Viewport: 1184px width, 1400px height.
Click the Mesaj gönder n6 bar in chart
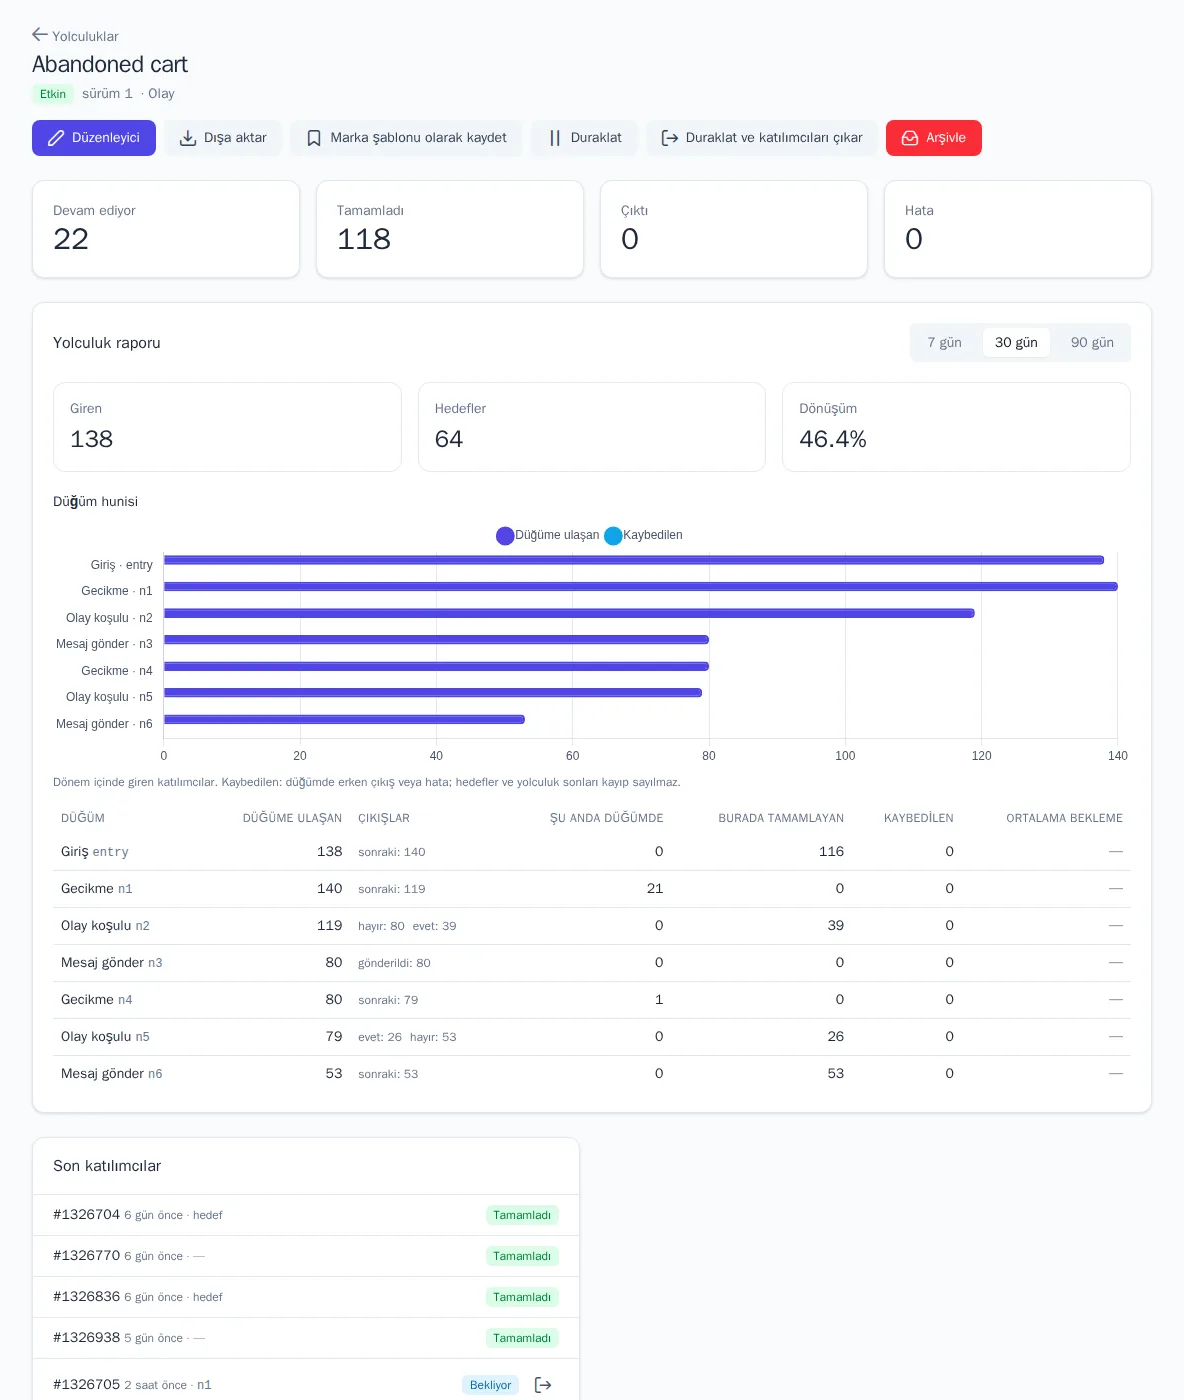coord(344,719)
